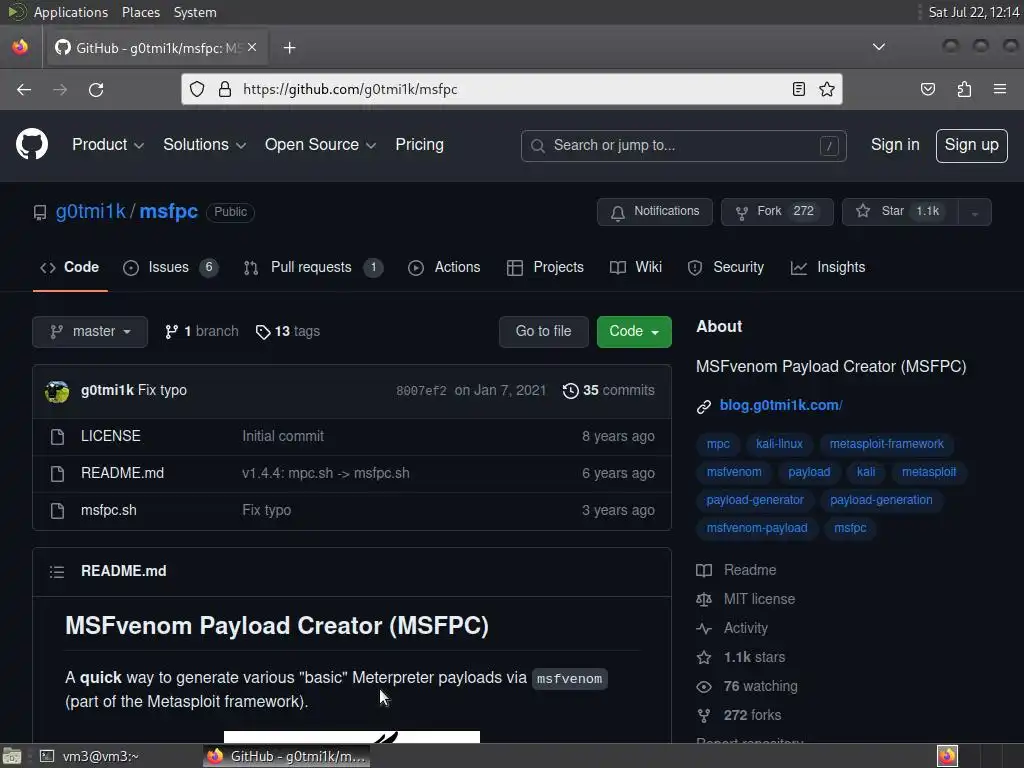The height and width of the screenshot is (768, 1024).
Task: Click the 35 commits link
Action: (x=609, y=391)
